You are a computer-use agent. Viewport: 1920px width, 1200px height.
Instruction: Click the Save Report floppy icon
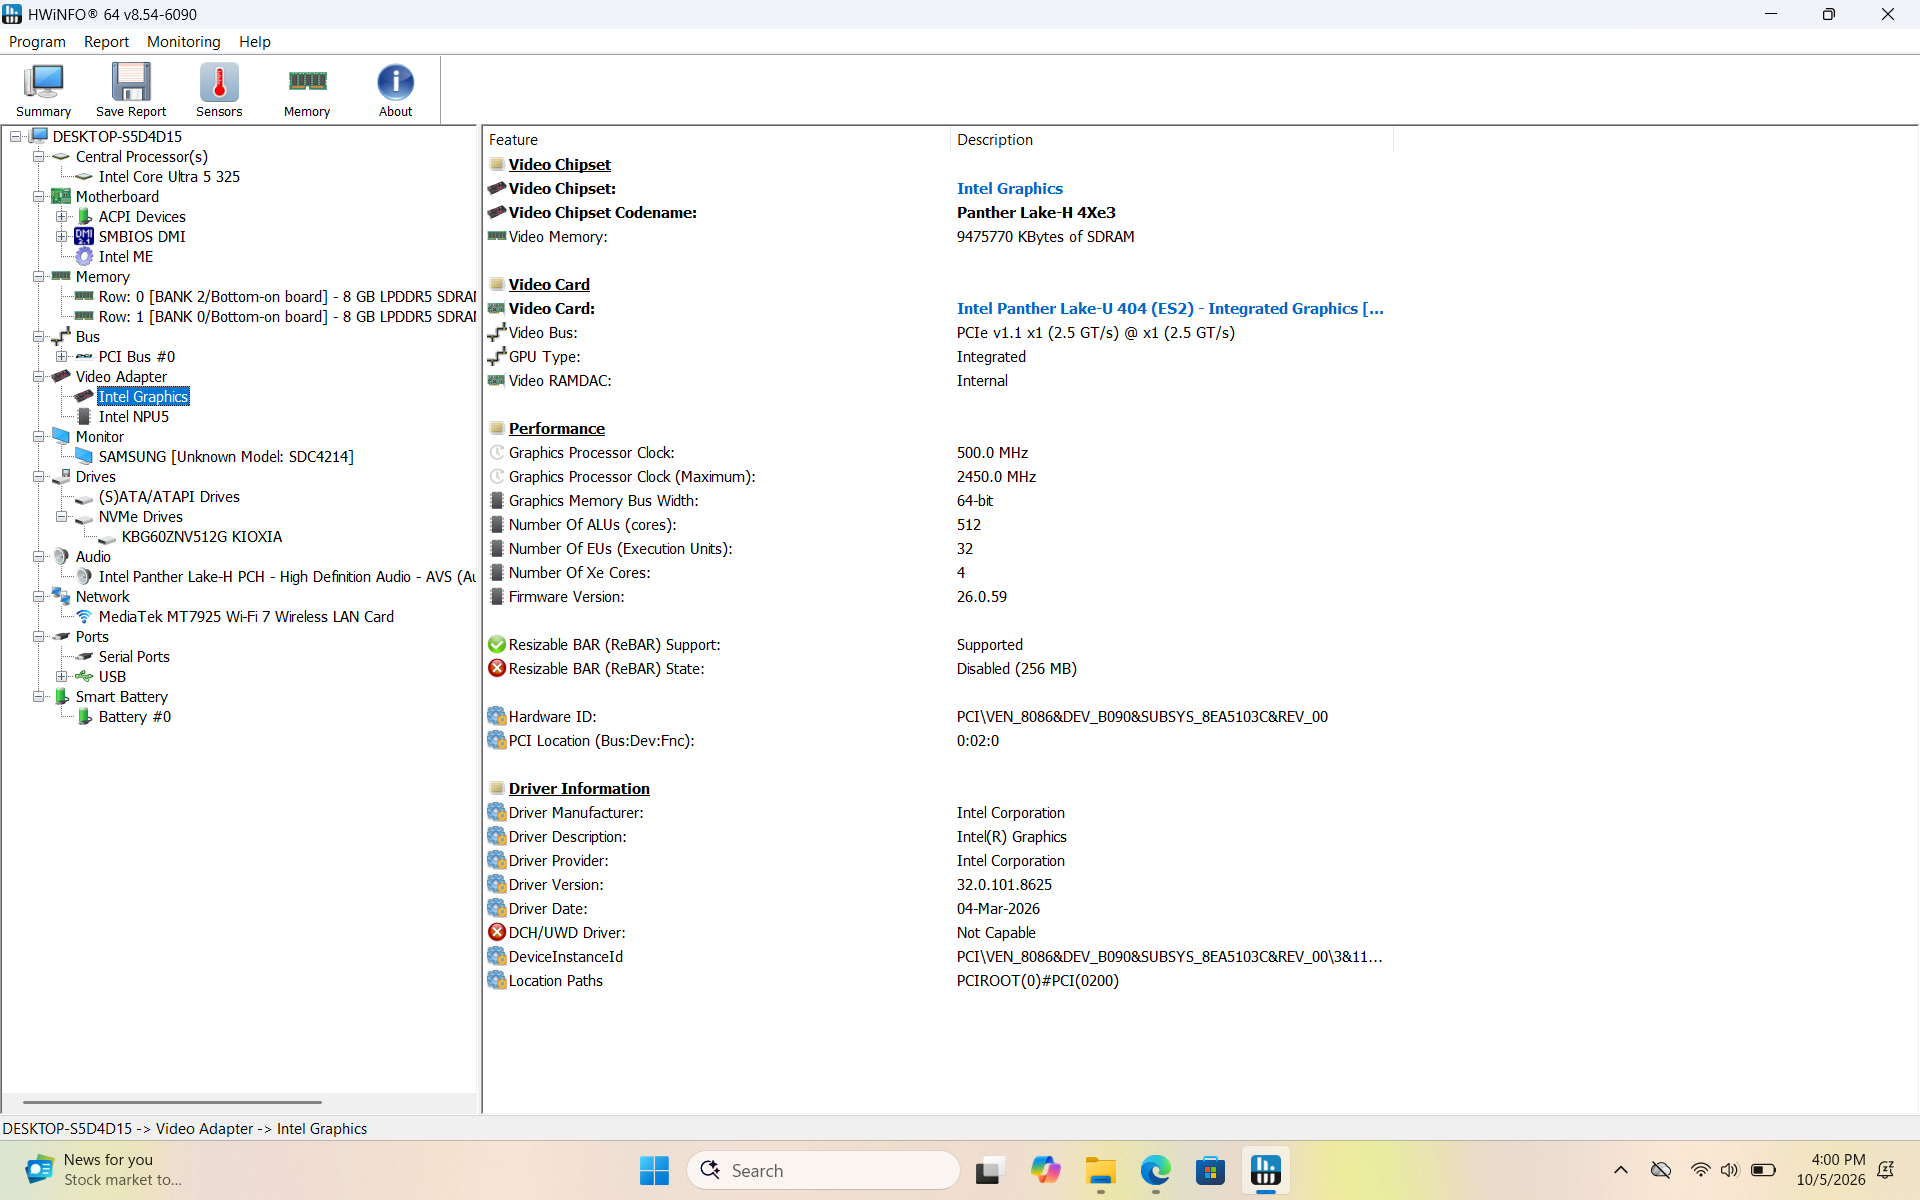(131, 90)
